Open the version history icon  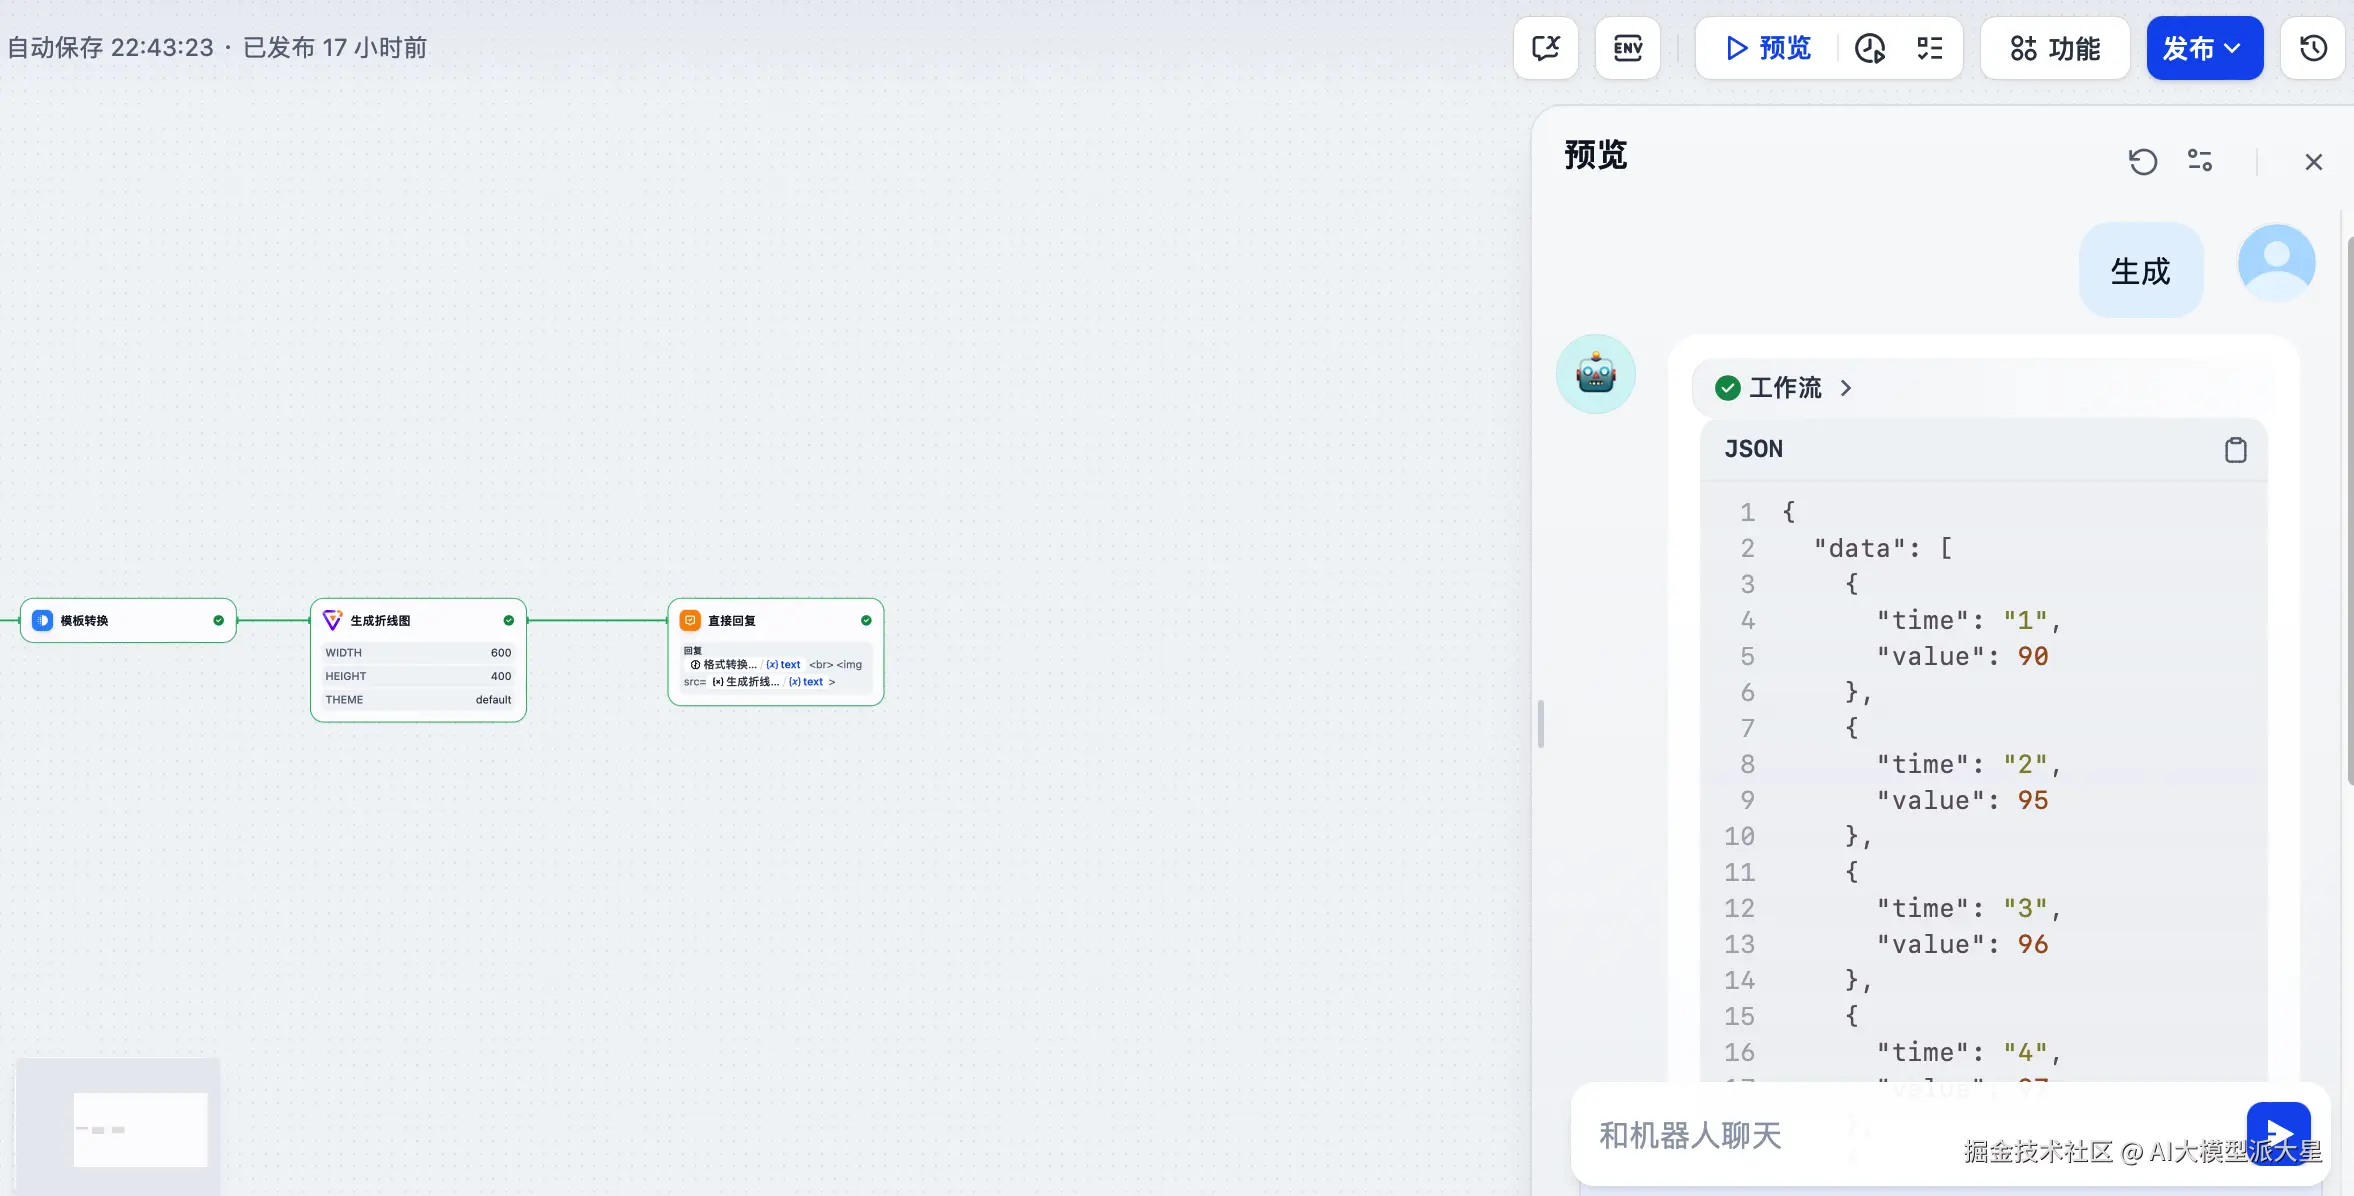[x=2313, y=48]
